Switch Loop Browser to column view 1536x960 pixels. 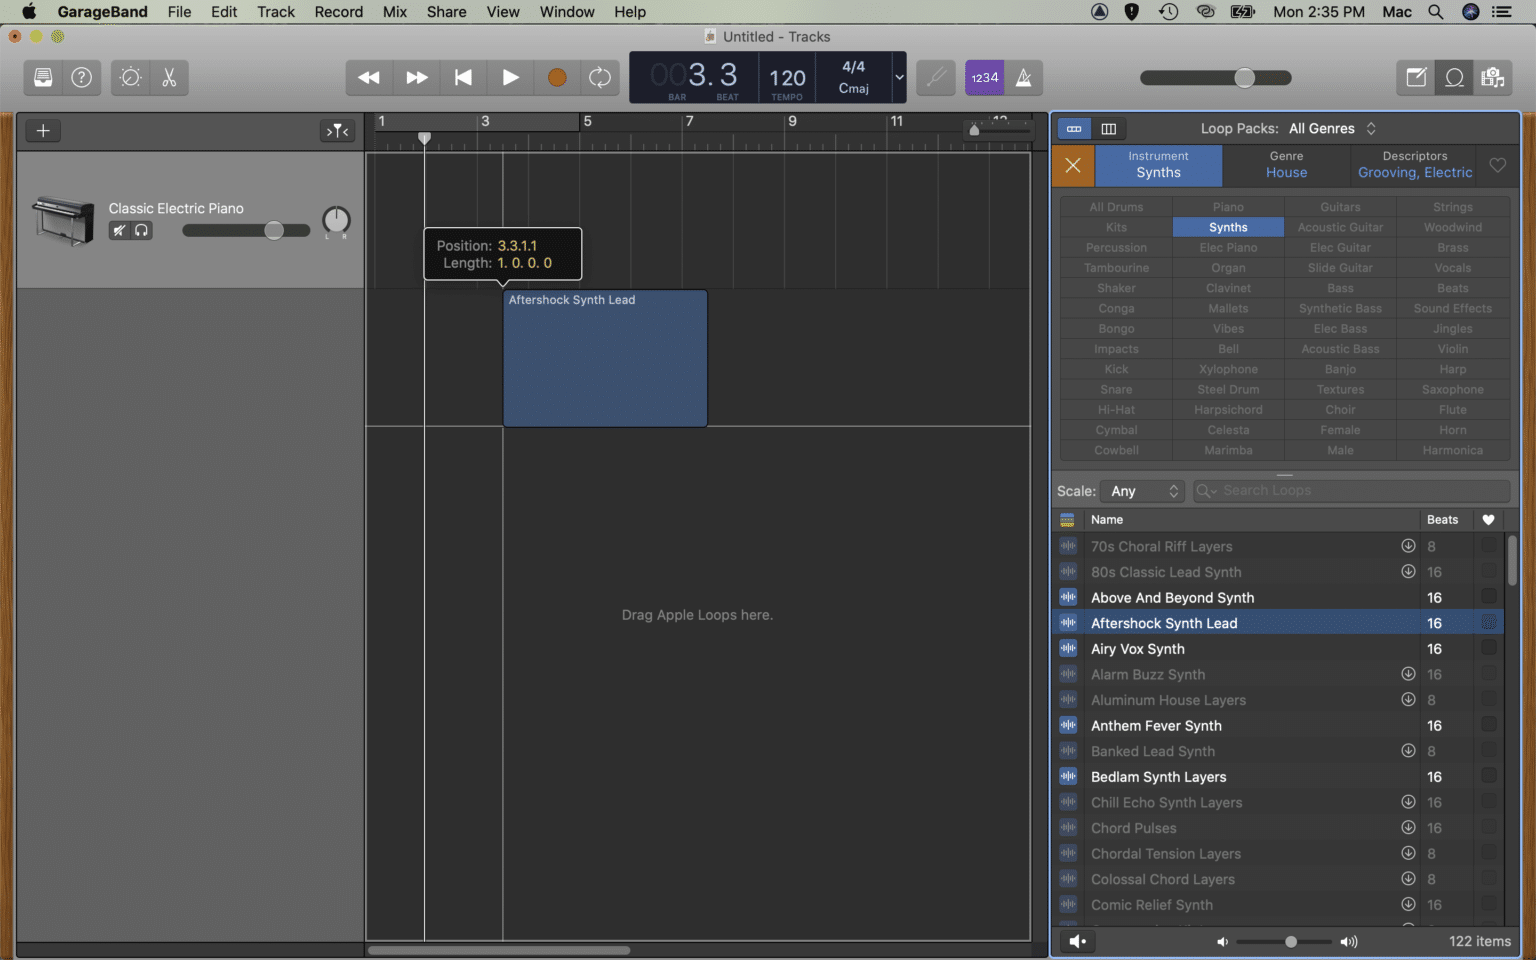(1109, 129)
